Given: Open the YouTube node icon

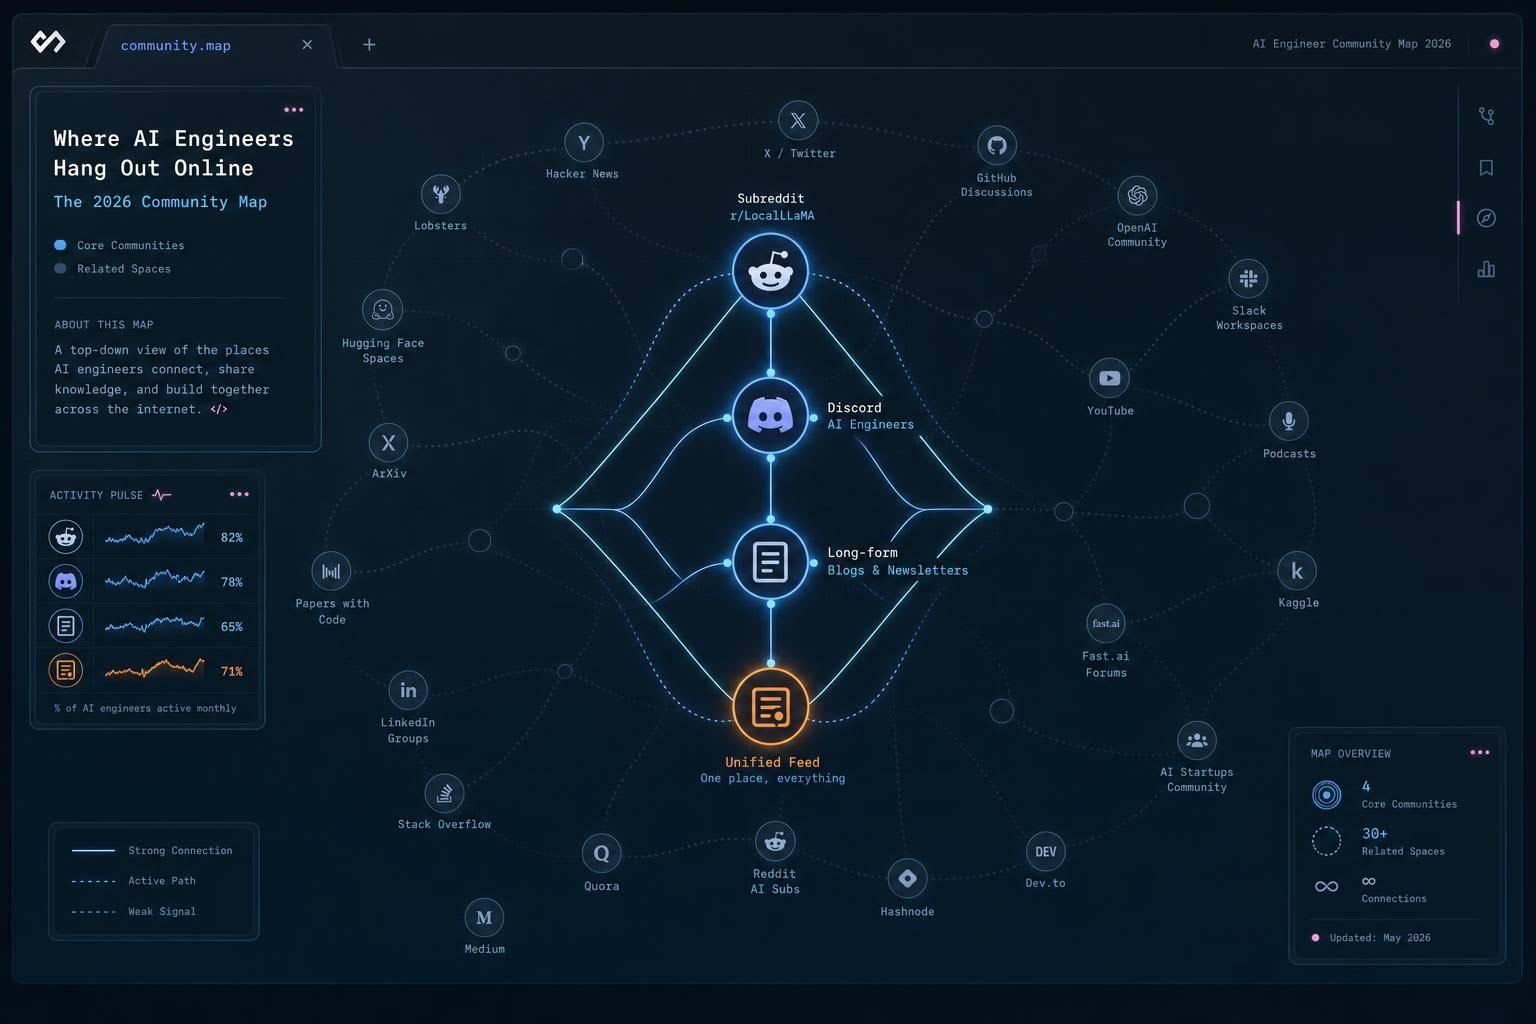Looking at the screenshot, I should point(1109,378).
